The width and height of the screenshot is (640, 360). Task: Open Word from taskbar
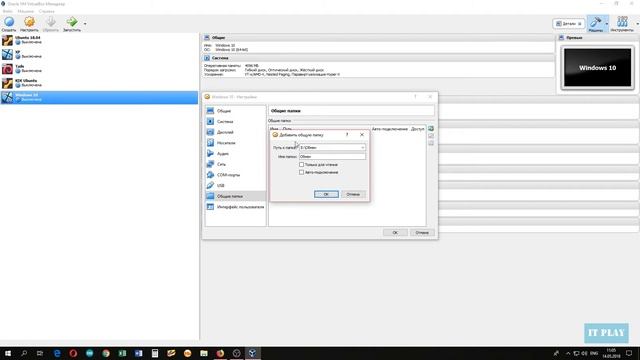(x=138, y=353)
